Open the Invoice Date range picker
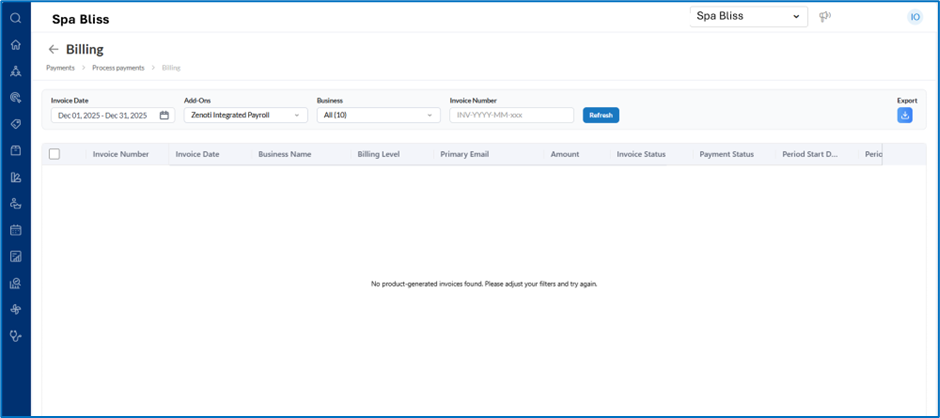The width and height of the screenshot is (940, 418). pos(113,115)
